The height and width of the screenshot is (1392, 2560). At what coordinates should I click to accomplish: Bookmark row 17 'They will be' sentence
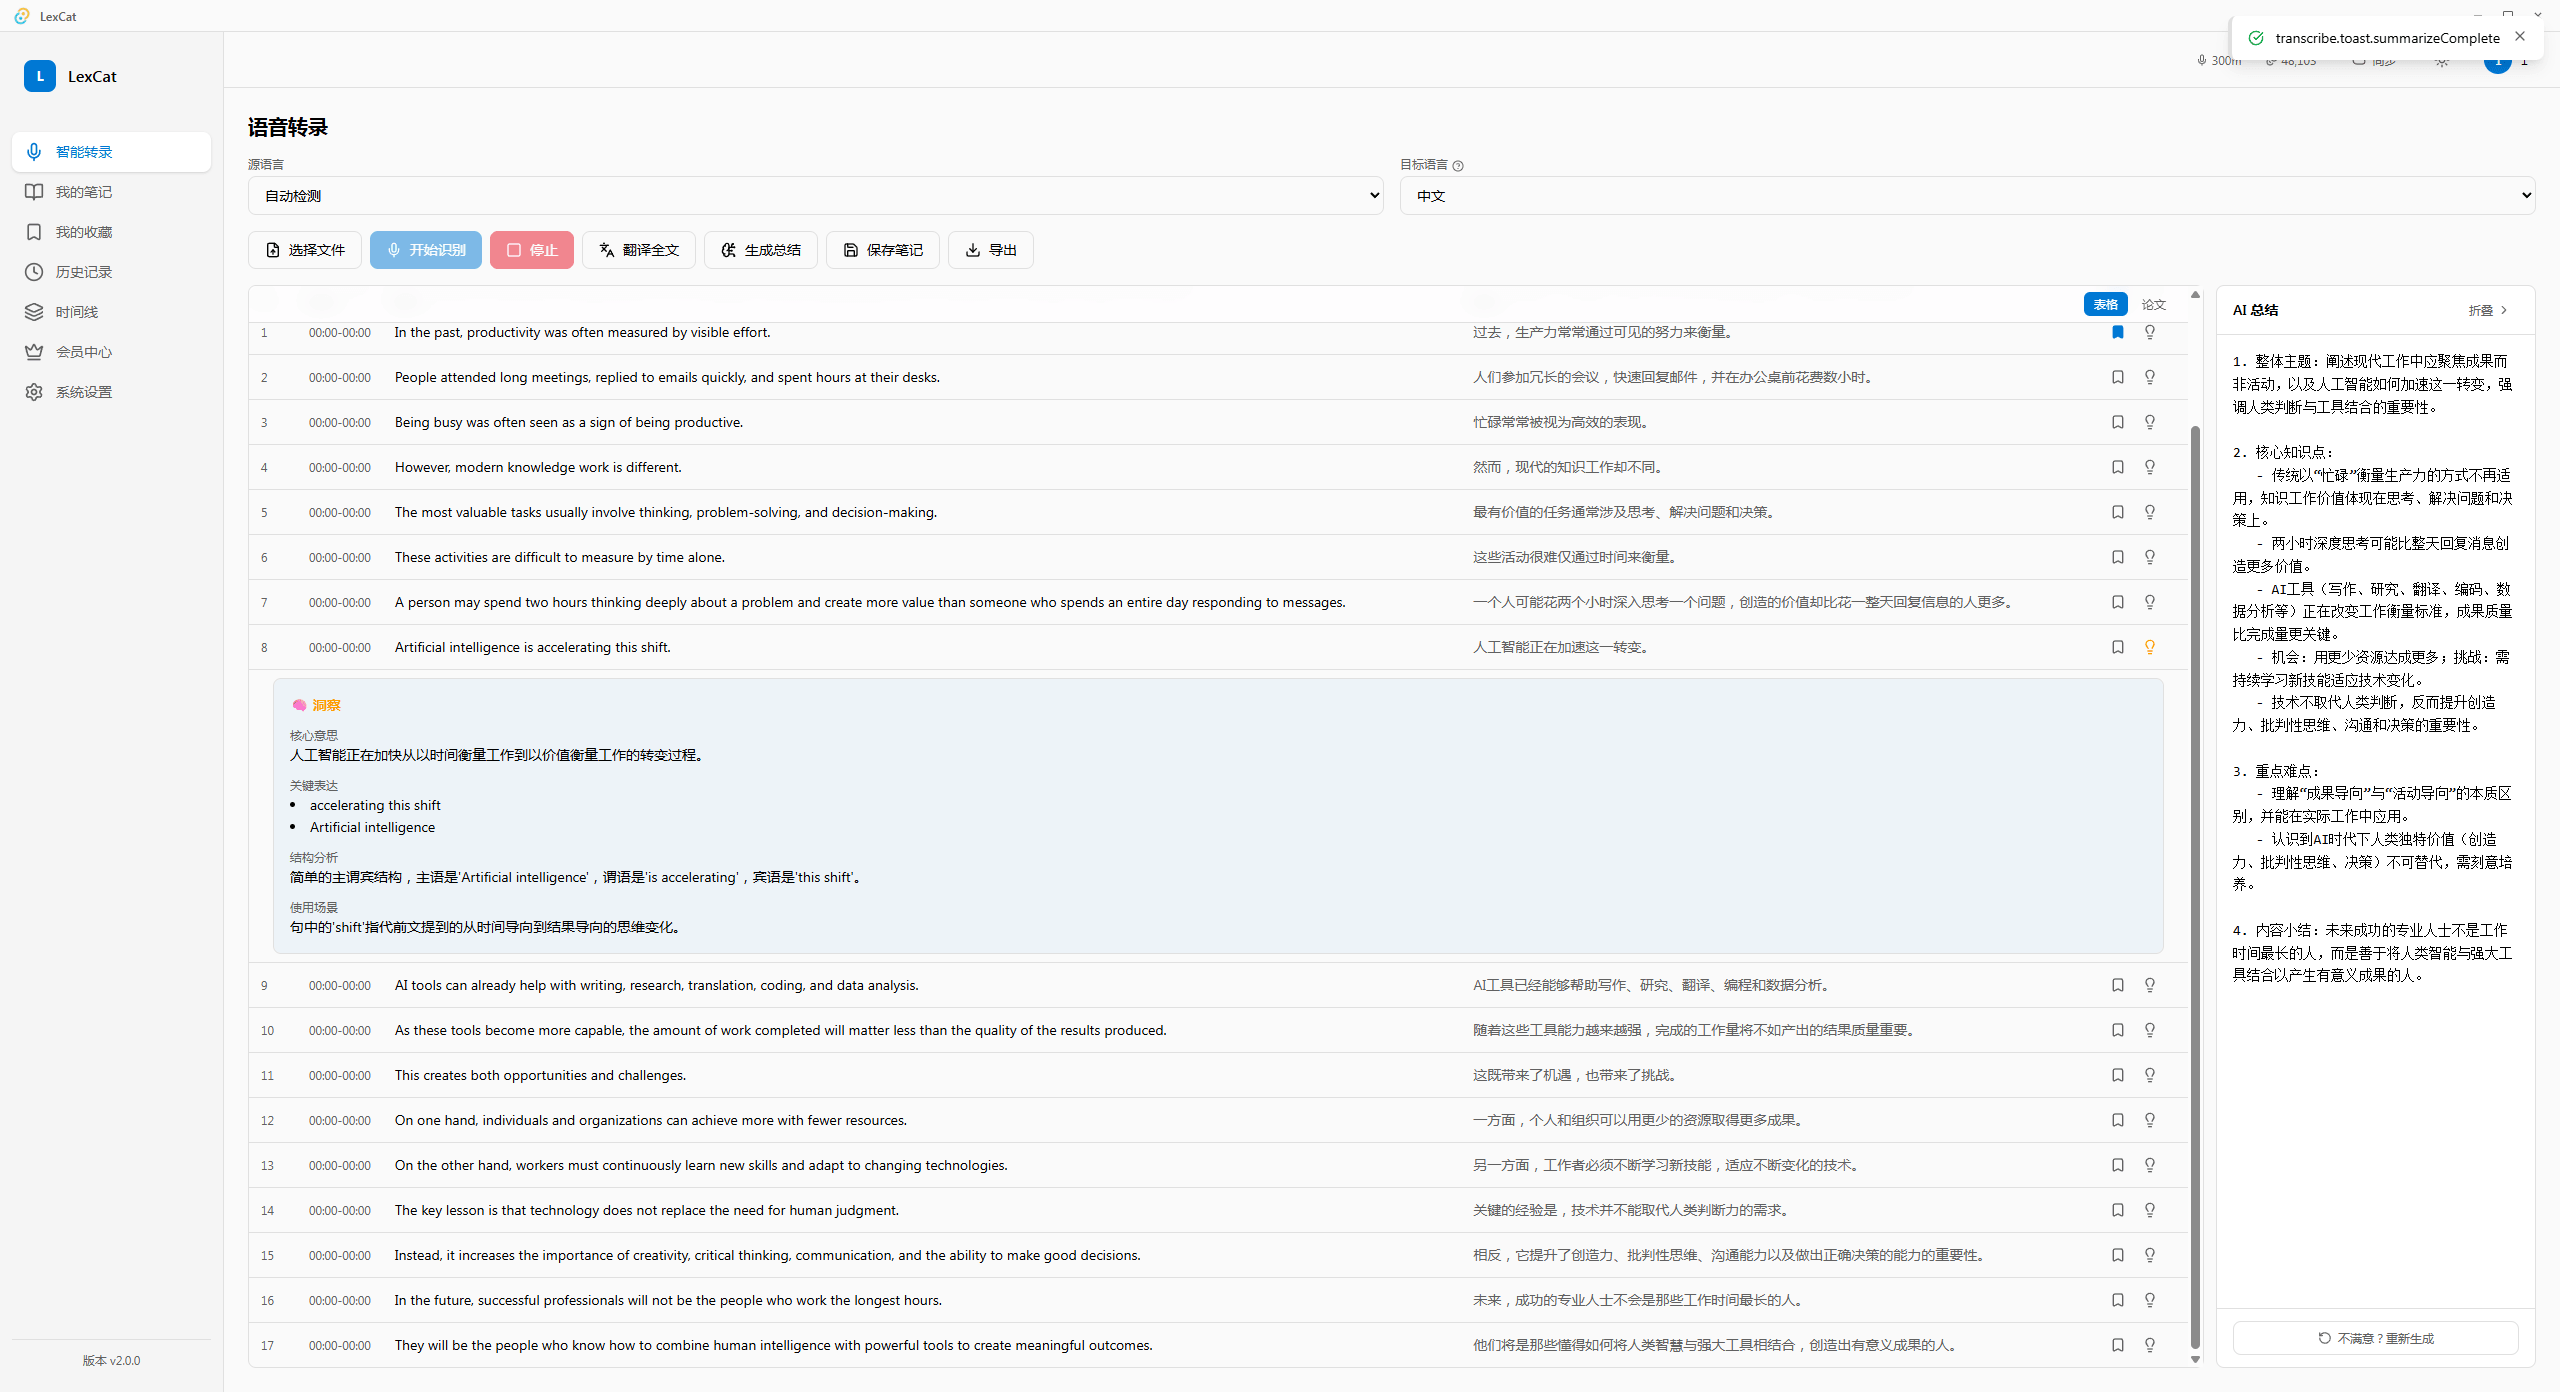tap(2117, 1345)
